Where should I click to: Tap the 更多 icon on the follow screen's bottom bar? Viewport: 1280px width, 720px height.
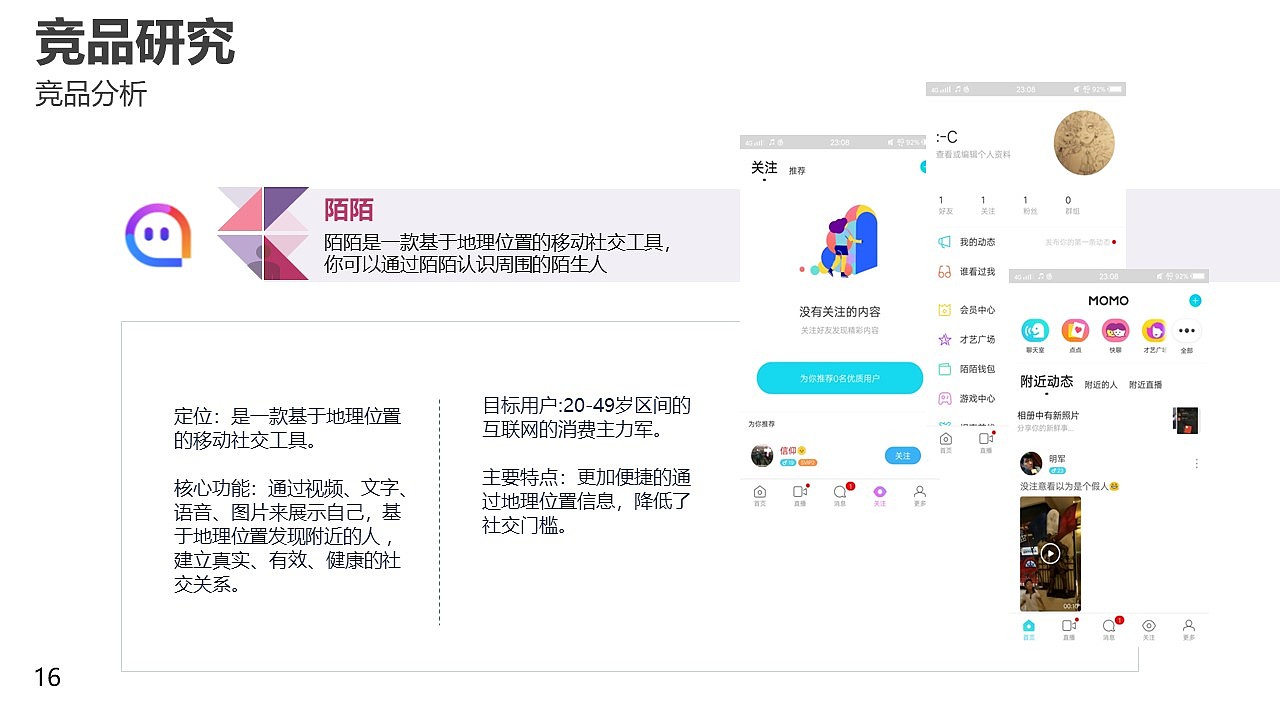click(x=920, y=495)
